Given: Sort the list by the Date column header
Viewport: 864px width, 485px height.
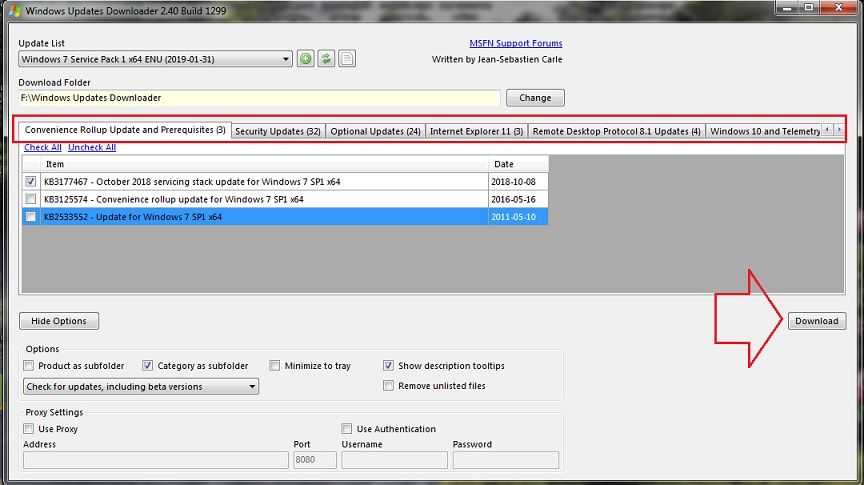Looking at the screenshot, I should coord(518,164).
